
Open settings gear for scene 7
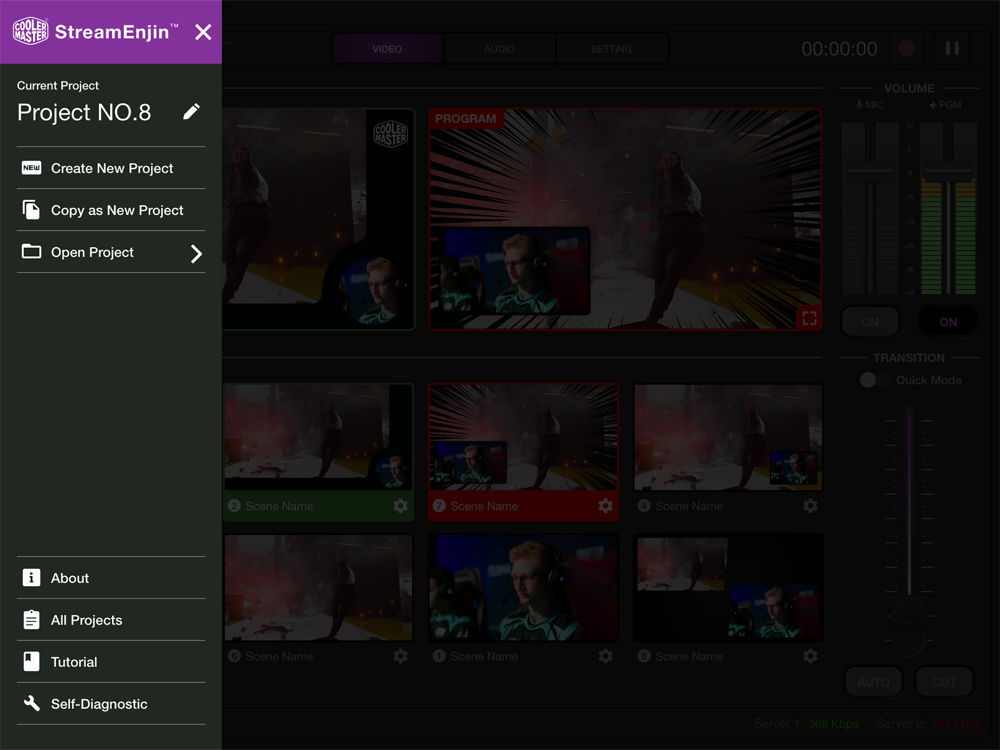(x=605, y=506)
